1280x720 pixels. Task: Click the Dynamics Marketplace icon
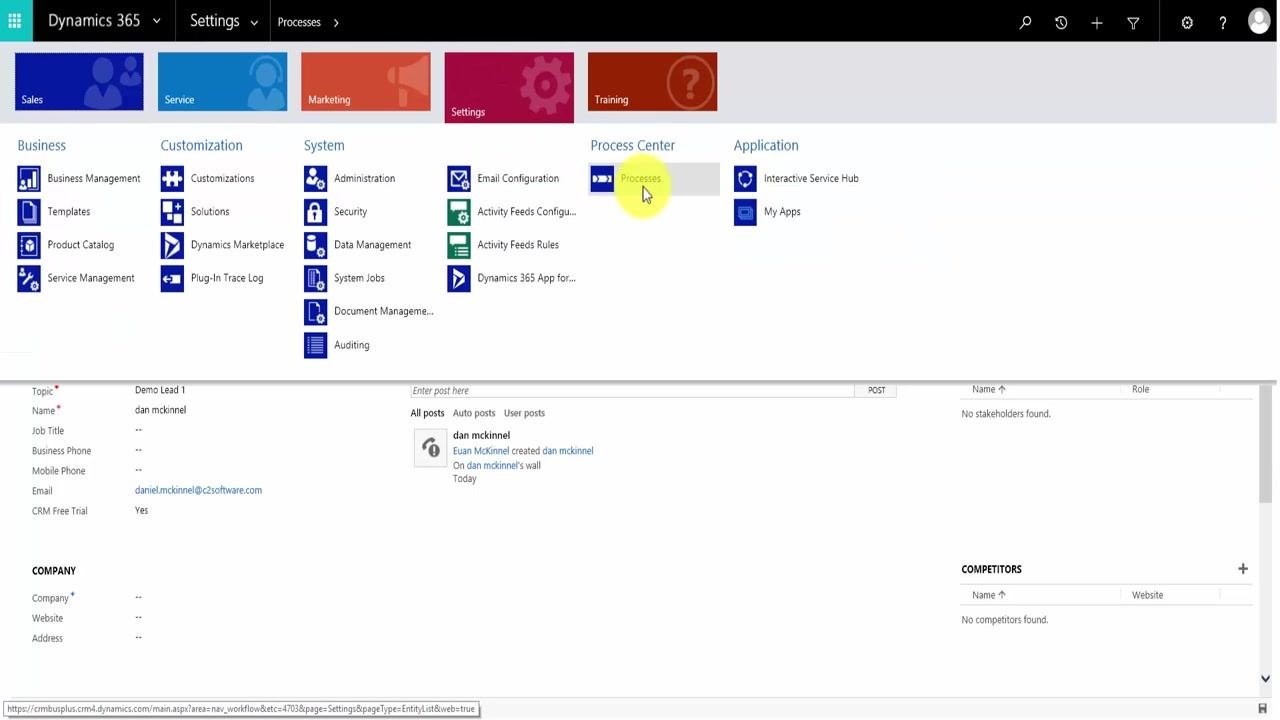point(172,245)
